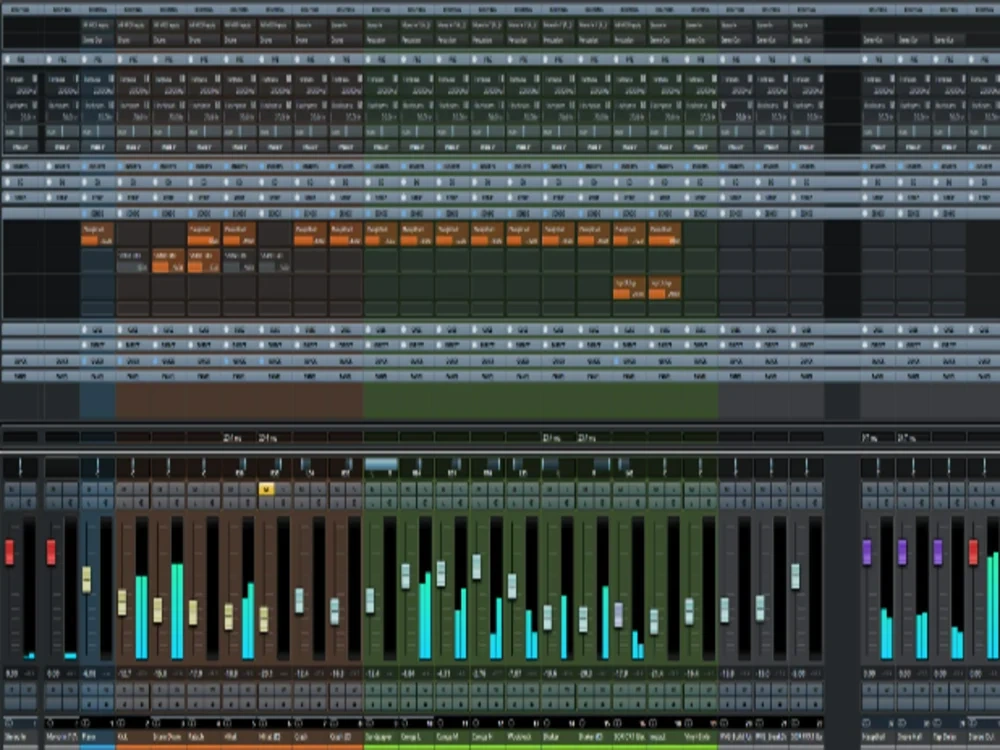Solo the first brown drum channel
The width and height of the screenshot is (1000, 750).
140,489
